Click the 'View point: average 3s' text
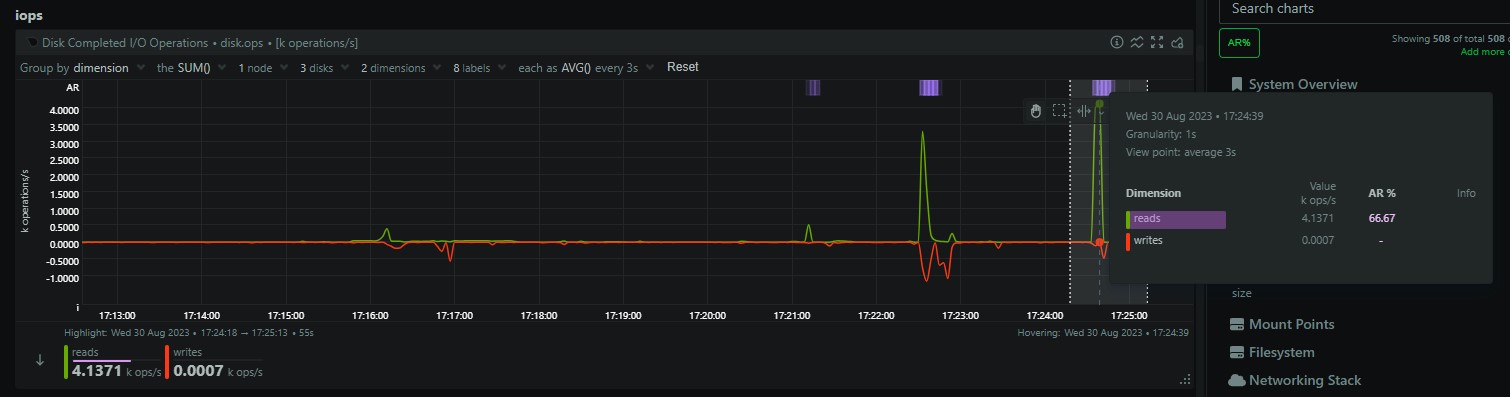Image resolution: width=1510 pixels, height=397 pixels. pyautogui.click(x=1181, y=152)
